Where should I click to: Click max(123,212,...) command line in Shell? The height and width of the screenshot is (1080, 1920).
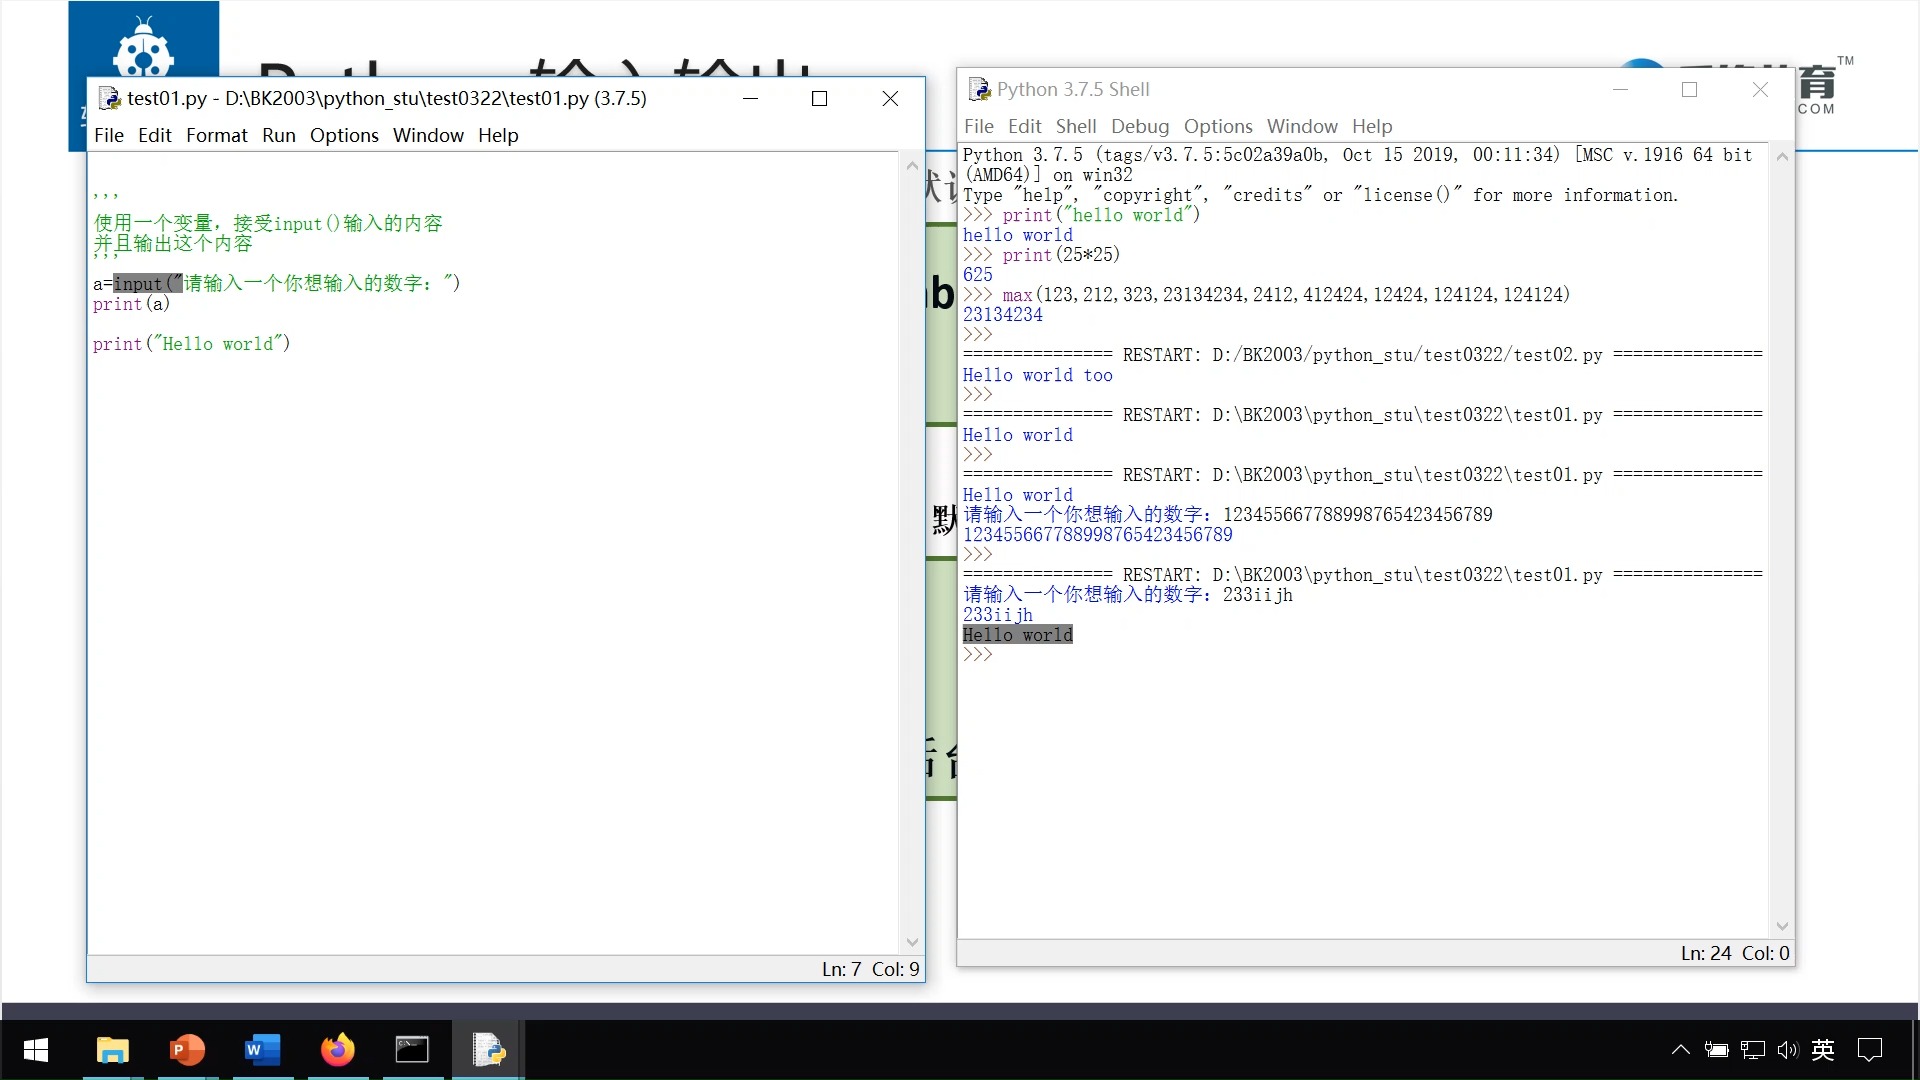tap(1266, 295)
